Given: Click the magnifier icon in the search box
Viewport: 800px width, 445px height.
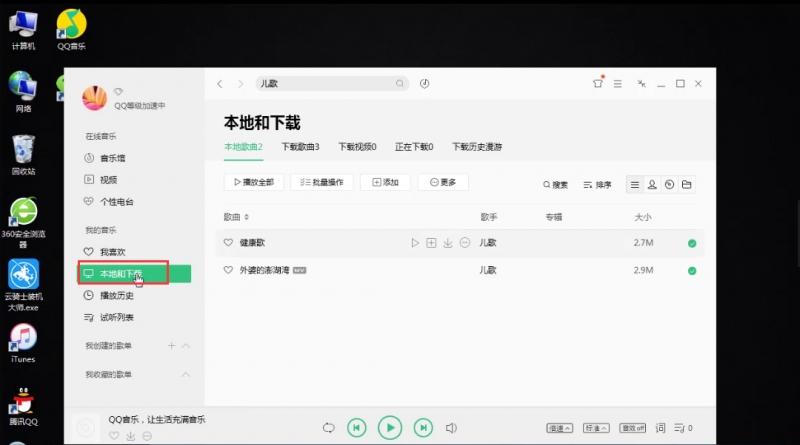Looking at the screenshot, I should click(x=399, y=84).
